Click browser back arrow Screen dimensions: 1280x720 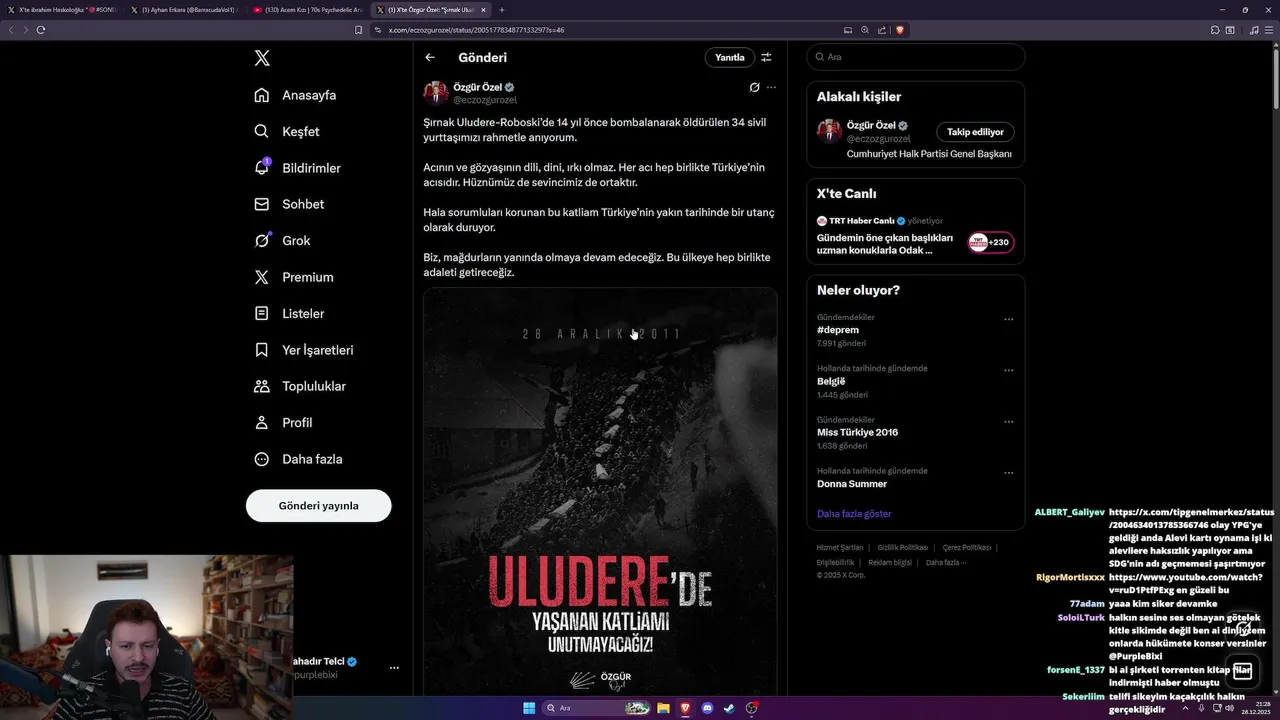(x=11, y=30)
